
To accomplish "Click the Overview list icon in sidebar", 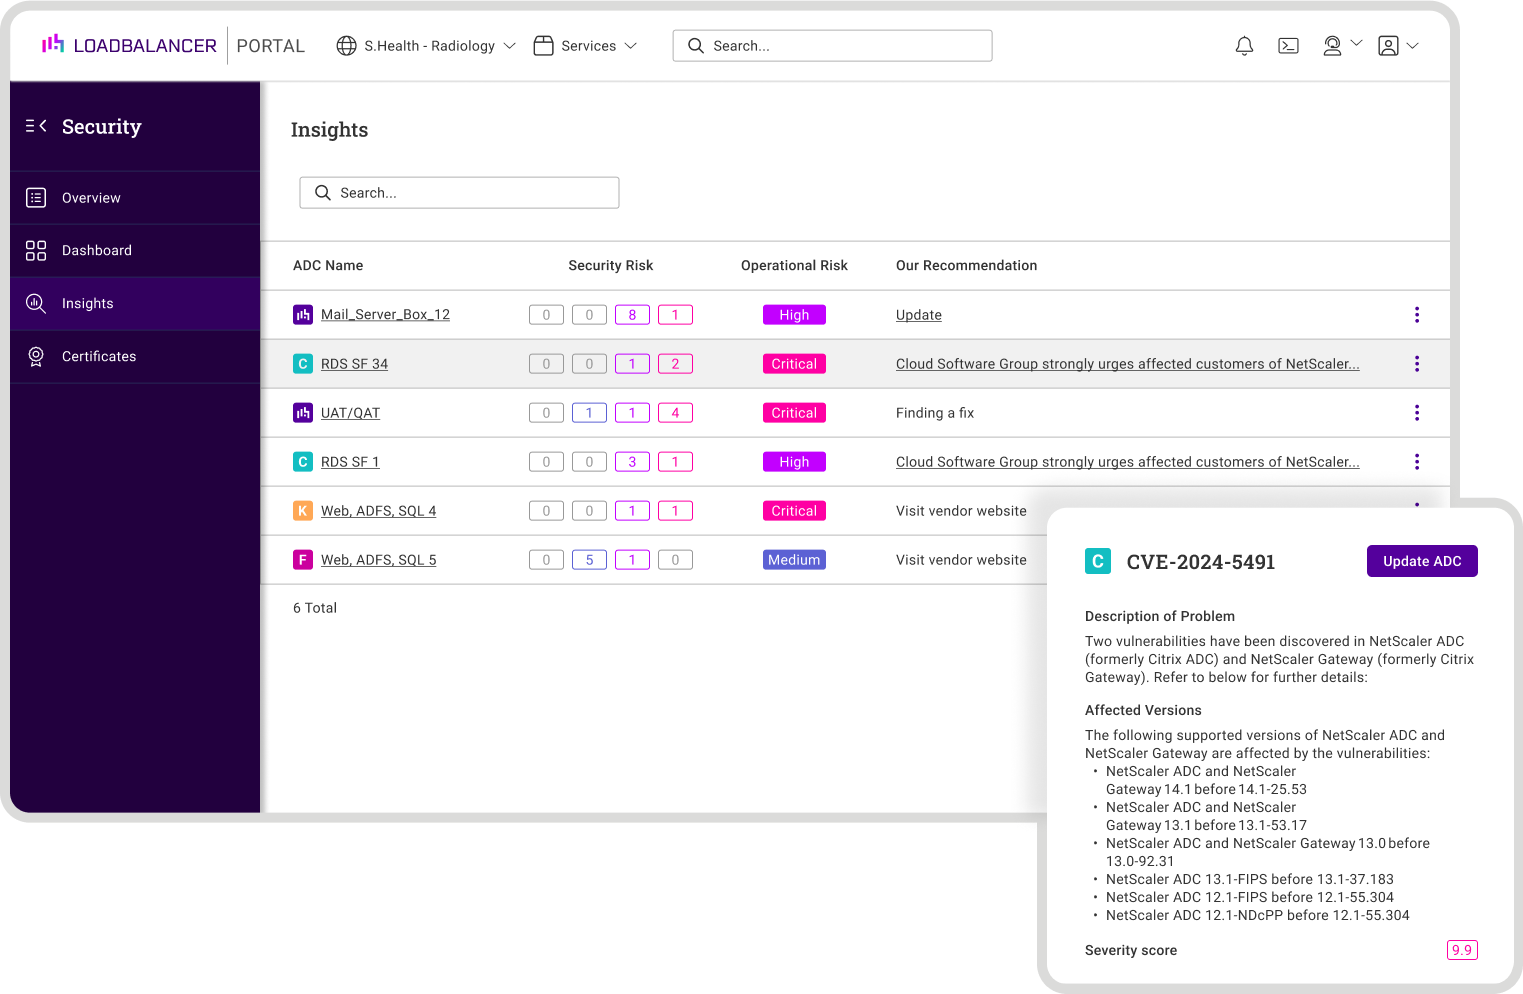I will [x=36, y=198].
